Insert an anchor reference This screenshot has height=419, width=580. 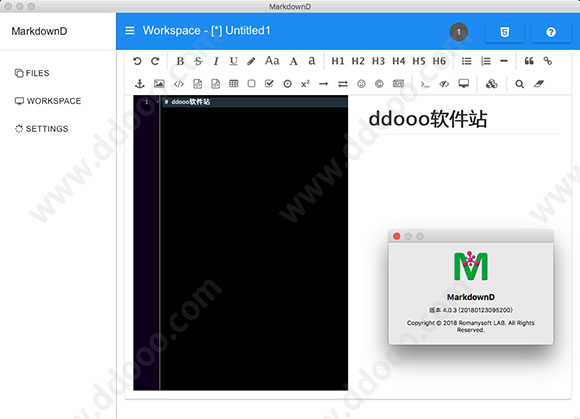[x=139, y=84]
